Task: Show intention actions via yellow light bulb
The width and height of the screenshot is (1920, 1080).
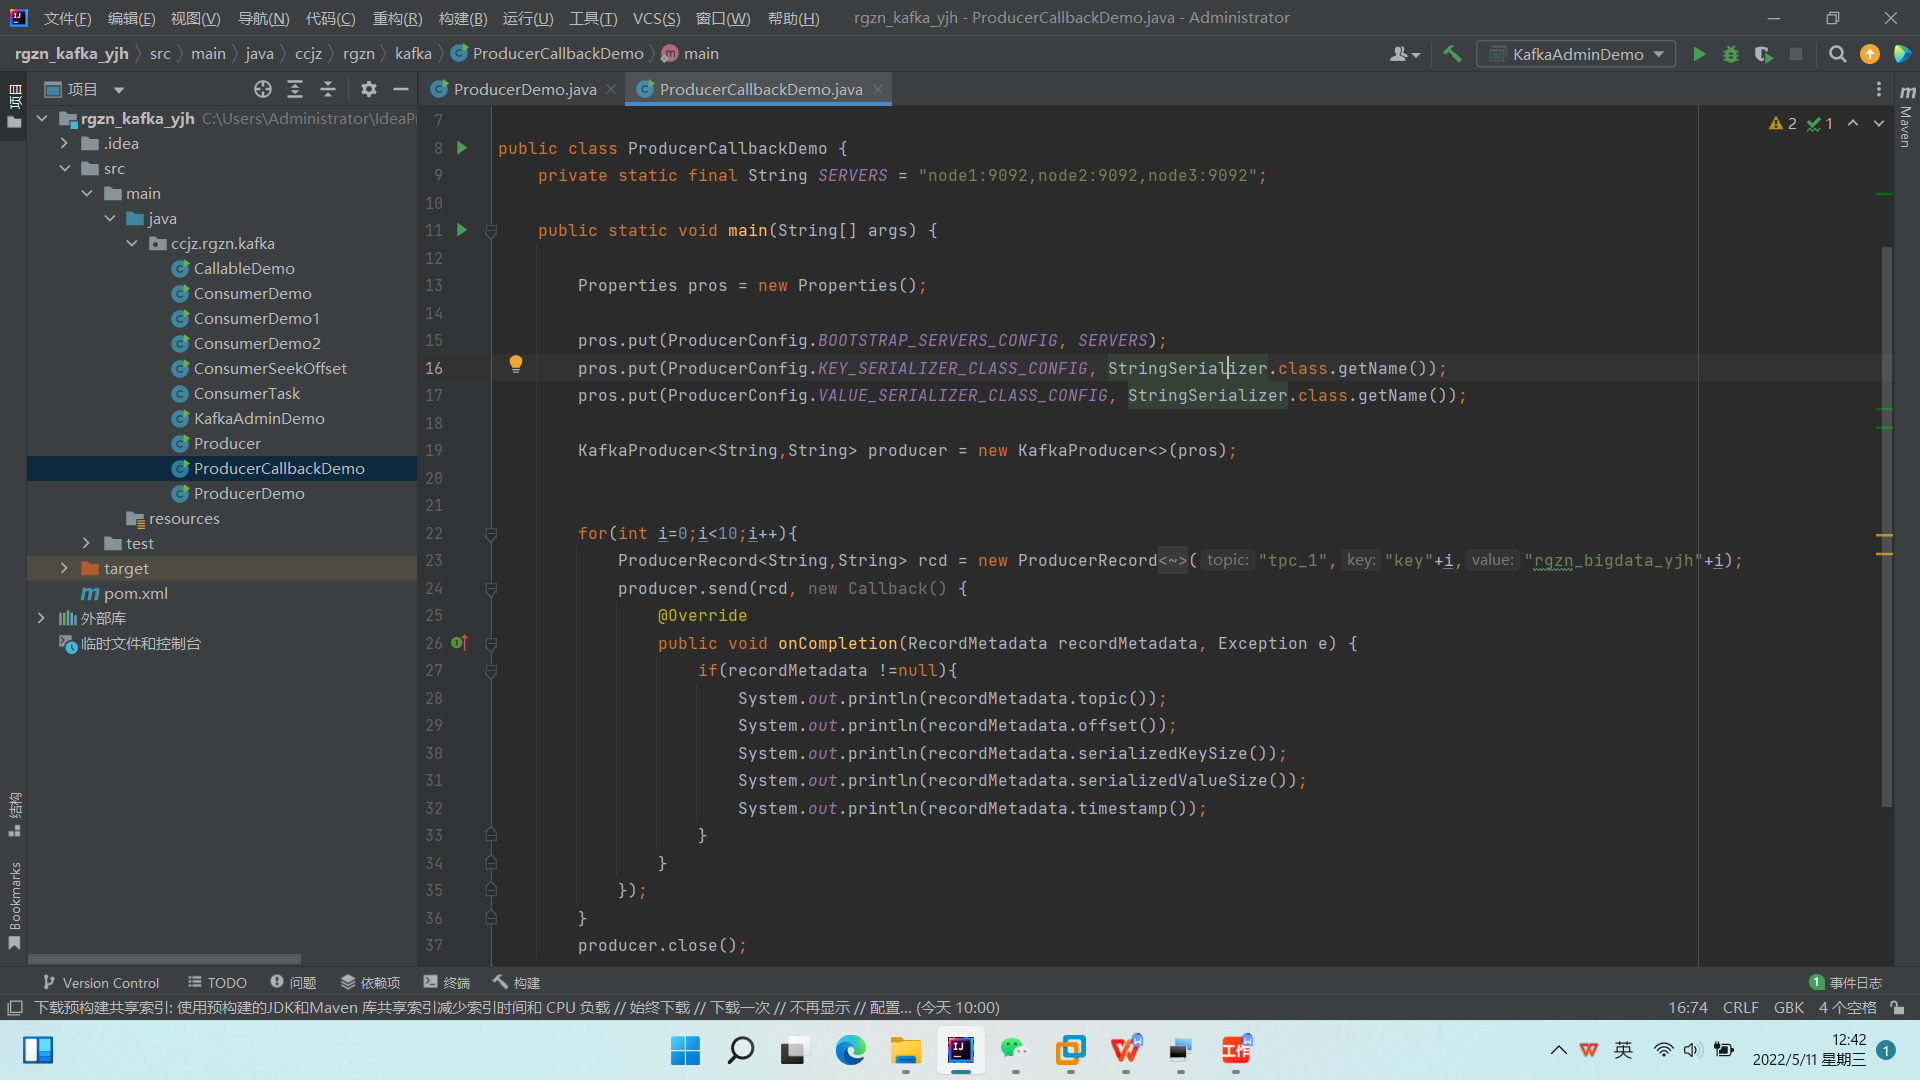Action: click(516, 364)
